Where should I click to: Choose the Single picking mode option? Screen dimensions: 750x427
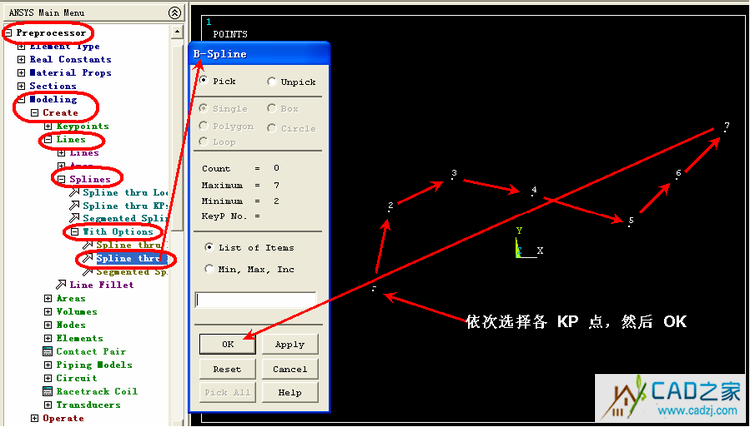[203, 109]
